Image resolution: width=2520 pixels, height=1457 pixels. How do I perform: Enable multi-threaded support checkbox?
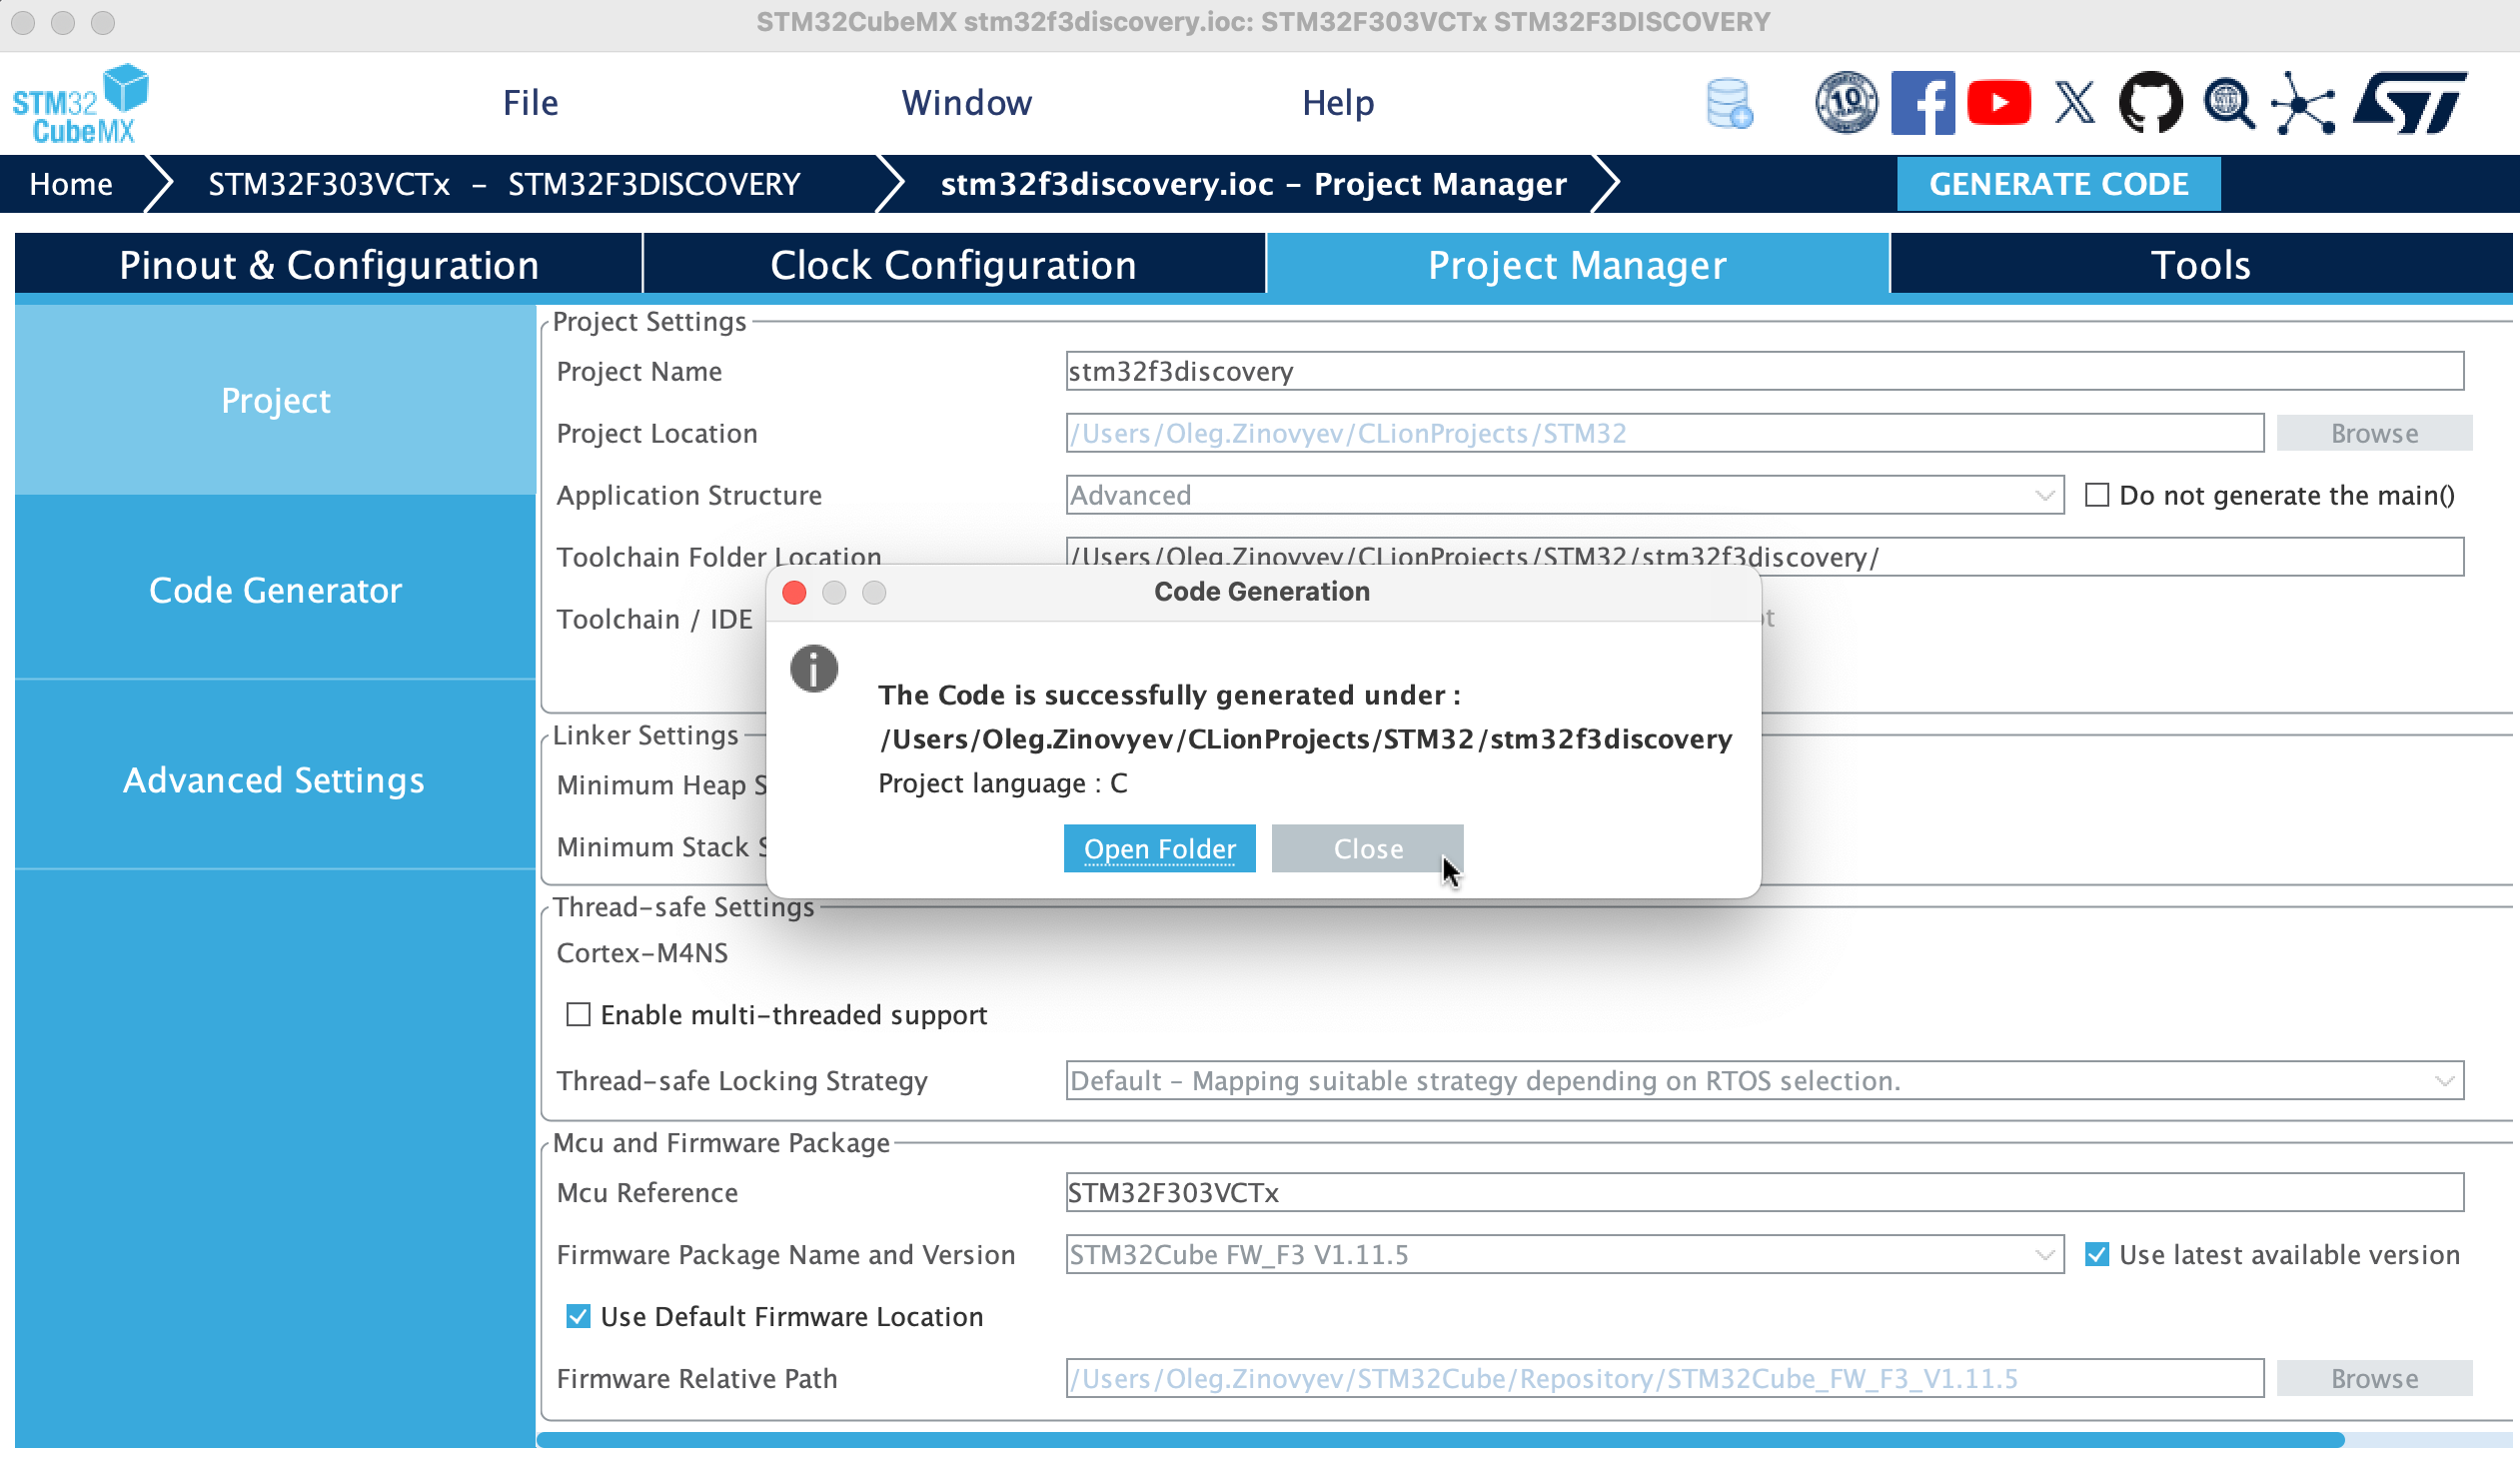tap(578, 1015)
